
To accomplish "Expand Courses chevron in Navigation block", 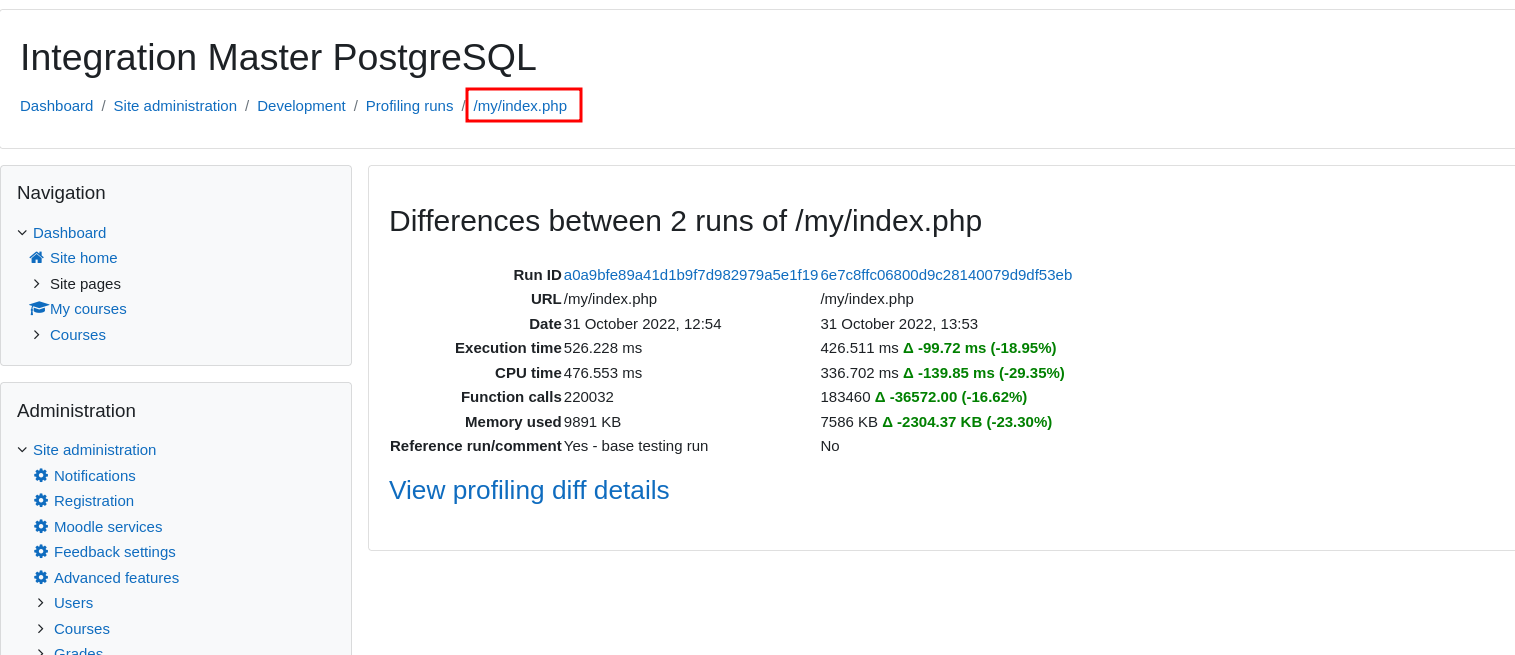I will 37,335.
